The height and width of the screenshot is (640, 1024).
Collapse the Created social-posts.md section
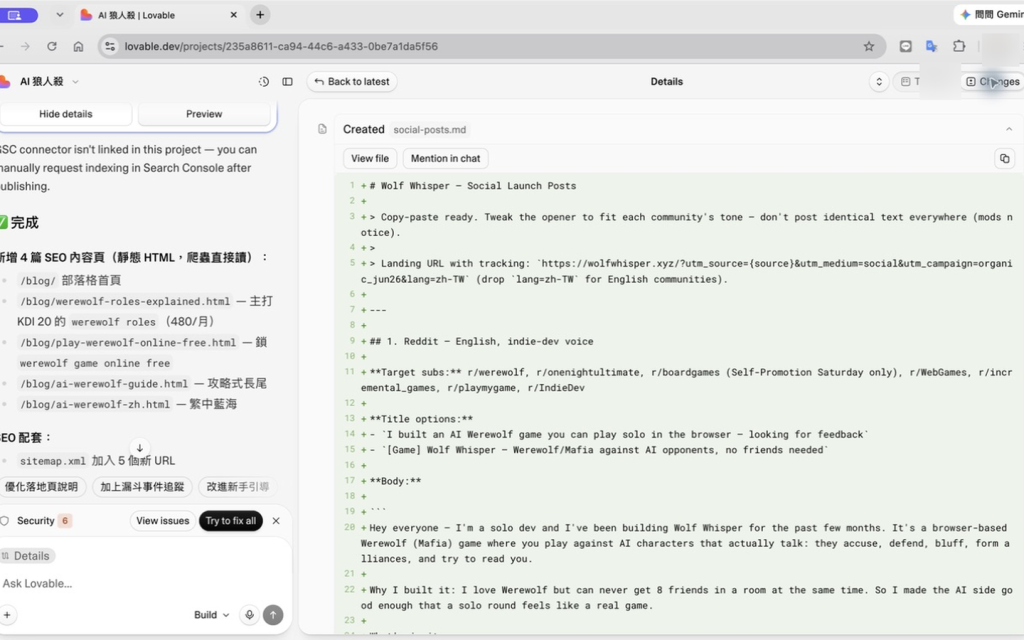pyautogui.click(x=1009, y=129)
